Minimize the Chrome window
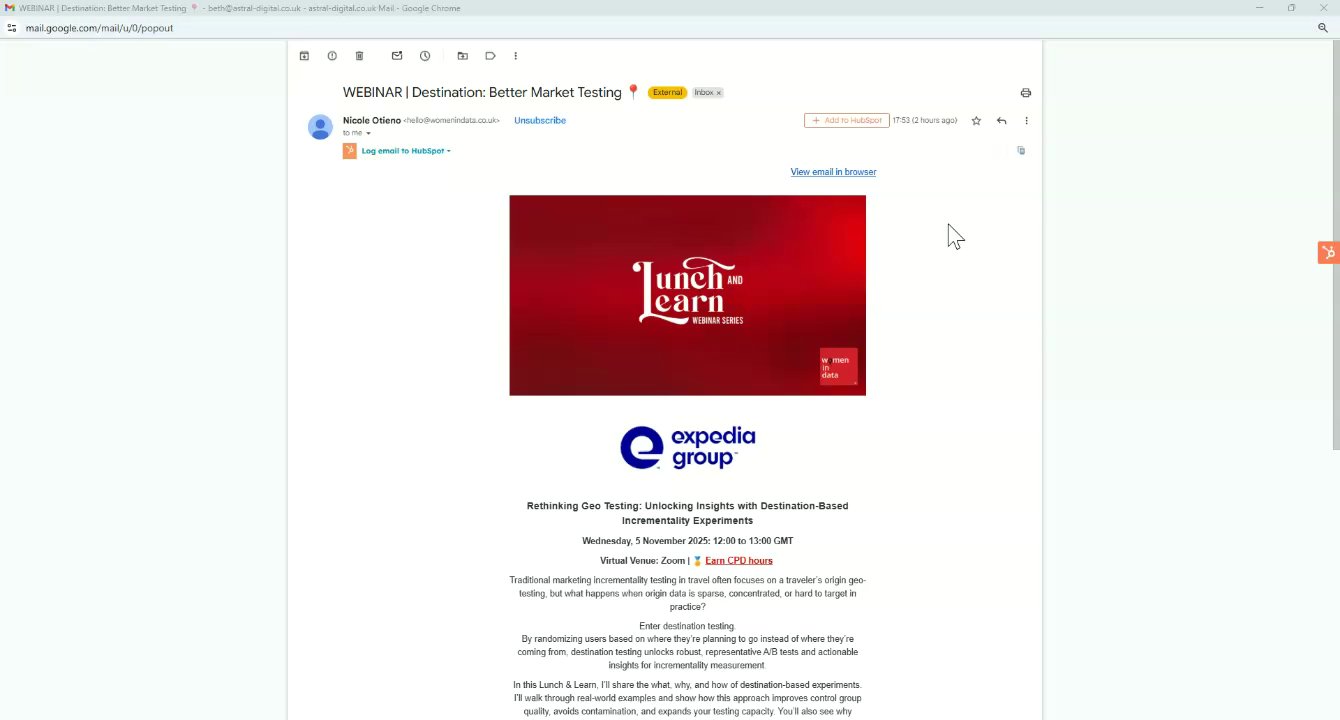Viewport: 1340px width, 720px height. click(x=1260, y=8)
